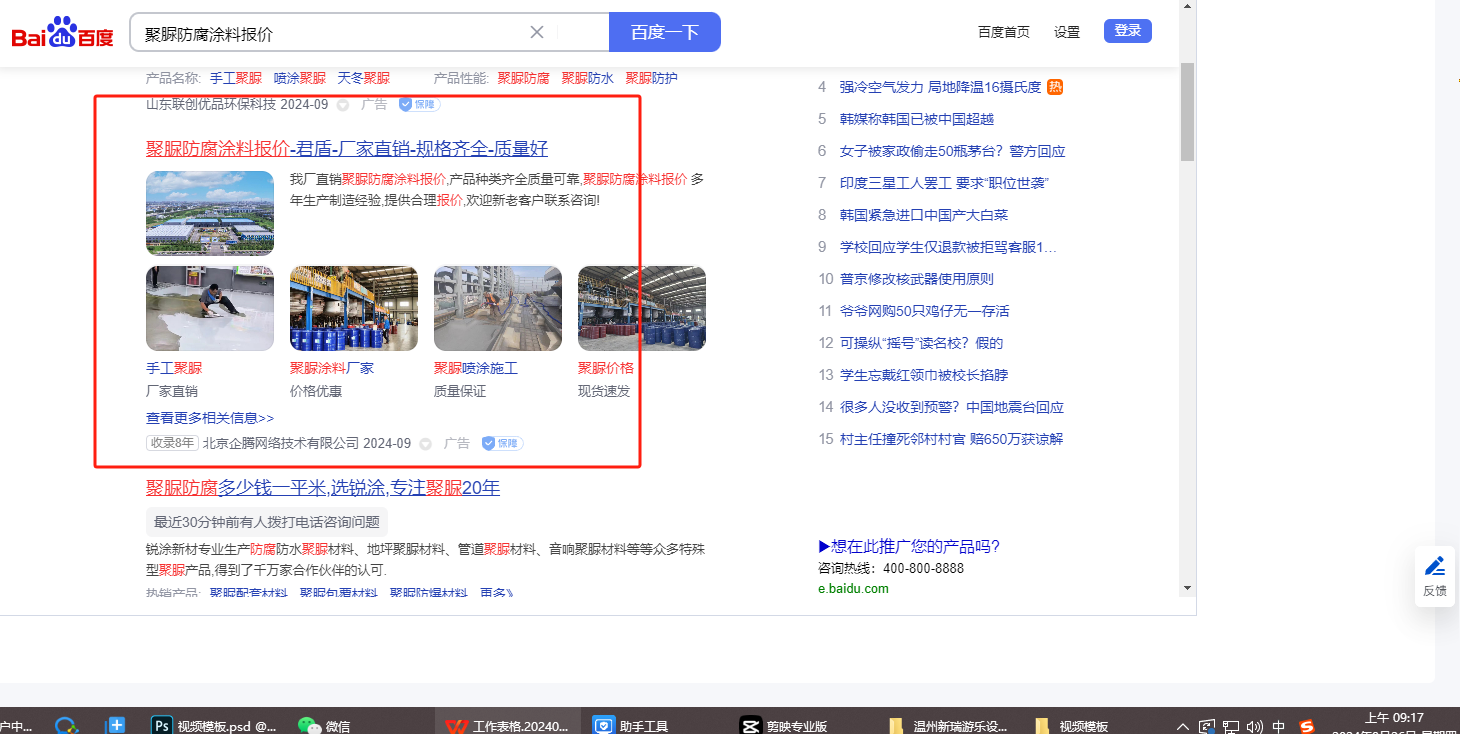
Task: Open the 聚脲喷涂施工 link
Action: 476,368
